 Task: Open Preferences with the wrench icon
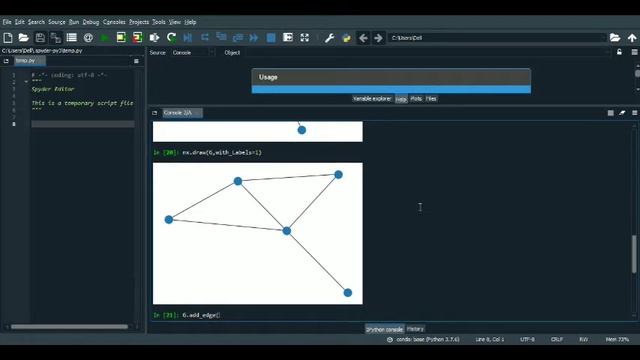pyautogui.click(x=329, y=38)
